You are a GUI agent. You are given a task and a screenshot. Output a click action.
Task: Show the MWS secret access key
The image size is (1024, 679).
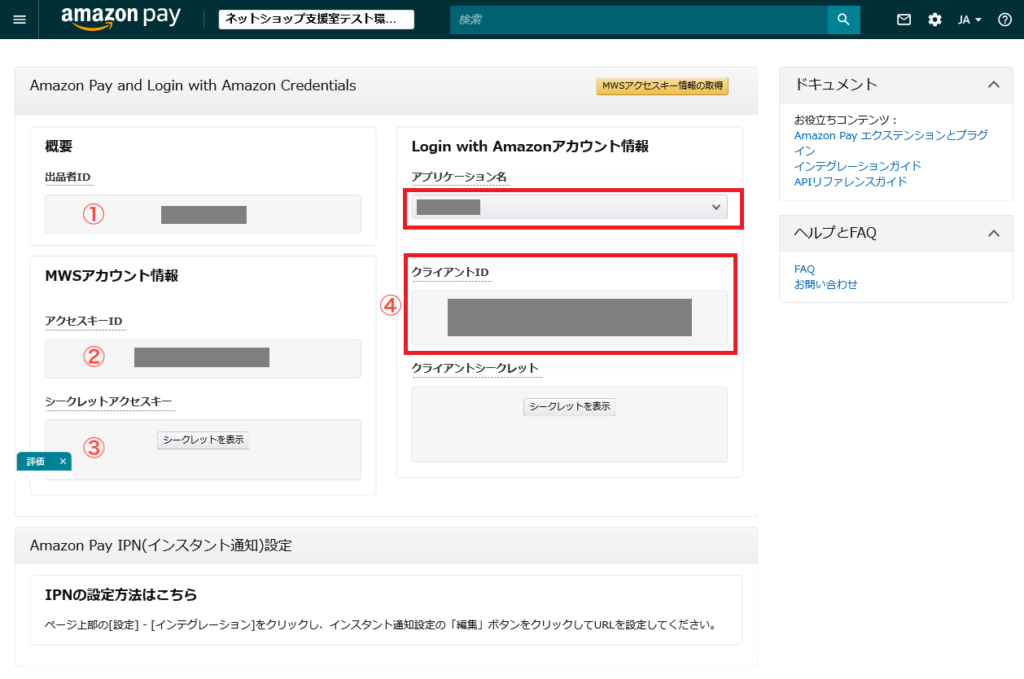tap(203, 440)
